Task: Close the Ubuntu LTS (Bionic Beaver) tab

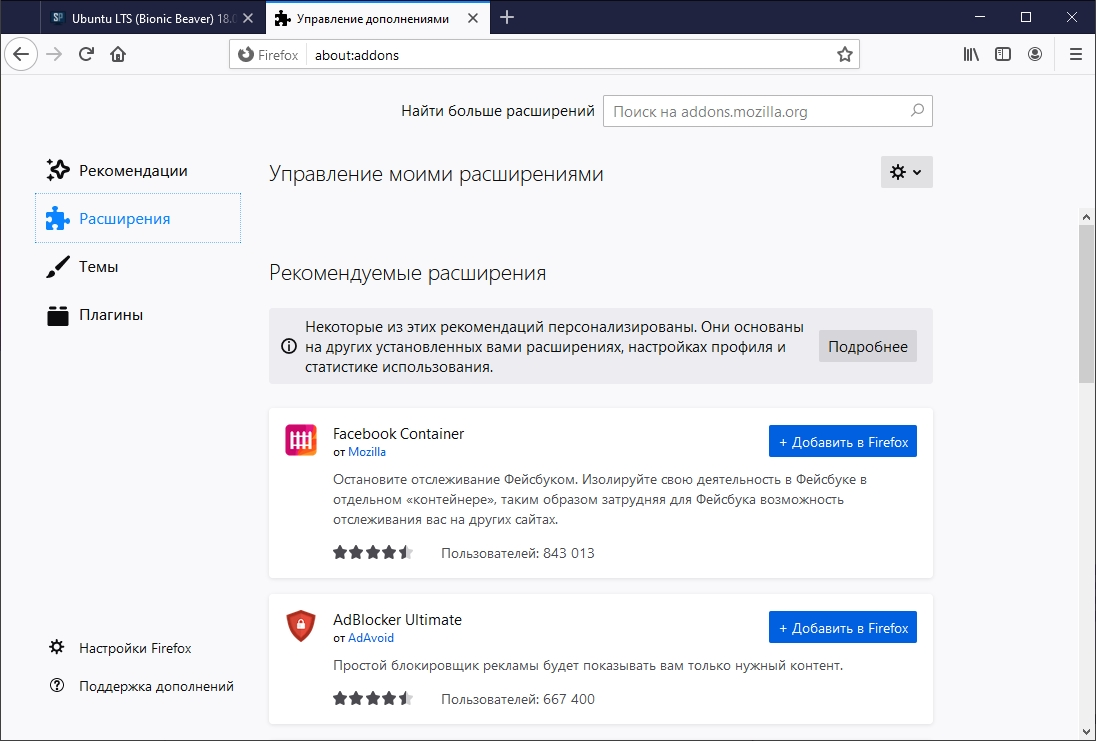Action: click(247, 18)
